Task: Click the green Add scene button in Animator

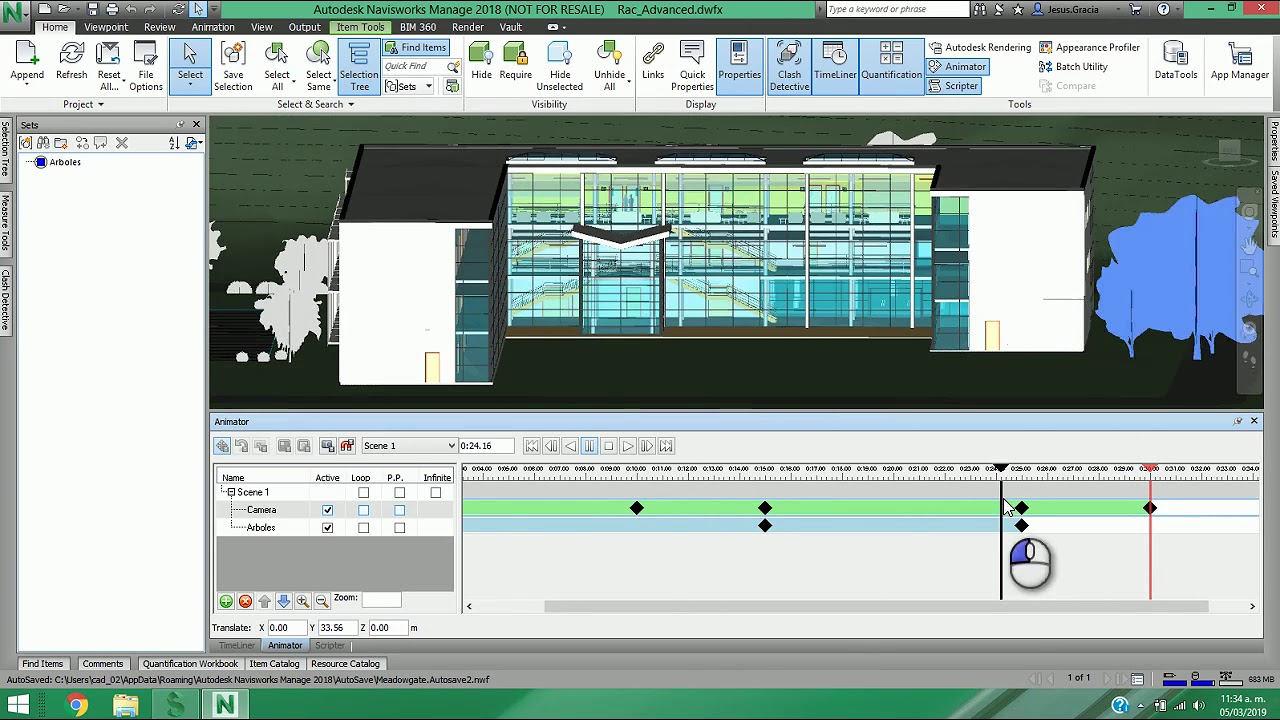Action: [x=226, y=601]
